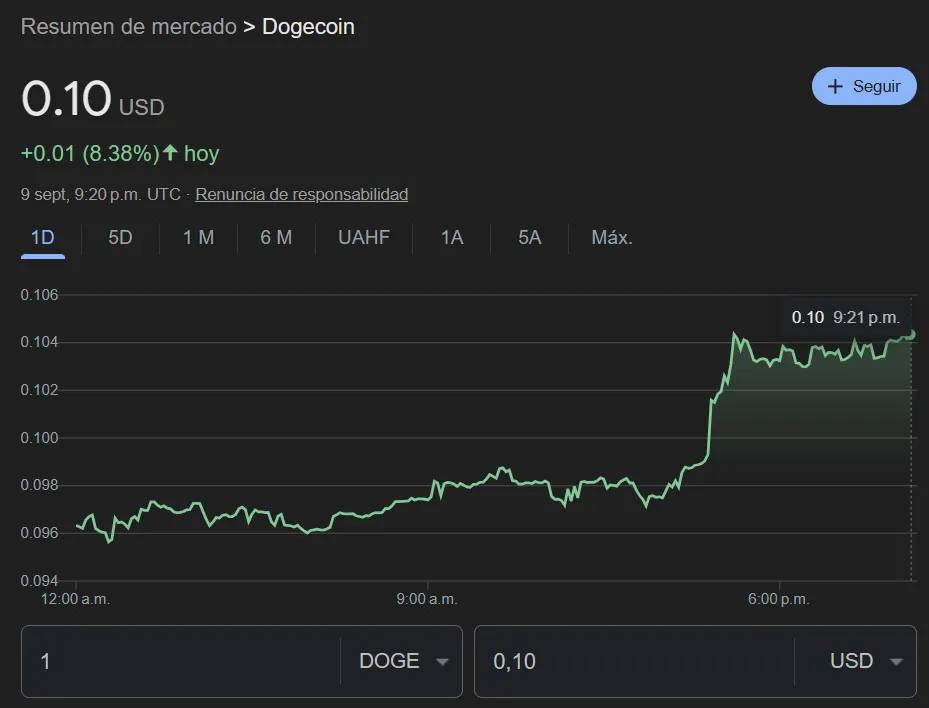Click the 0.096 y-axis label
Viewport: 929px width, 708px height.
click(x=40, y=533)
